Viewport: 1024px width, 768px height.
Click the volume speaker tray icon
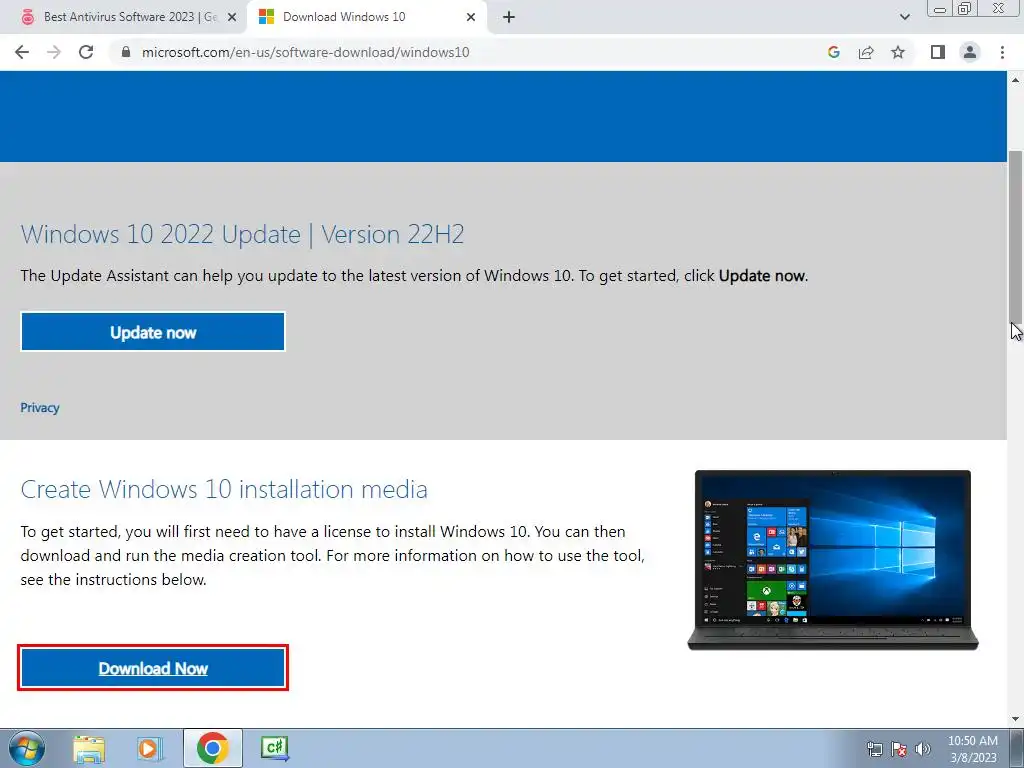[923, 749]
